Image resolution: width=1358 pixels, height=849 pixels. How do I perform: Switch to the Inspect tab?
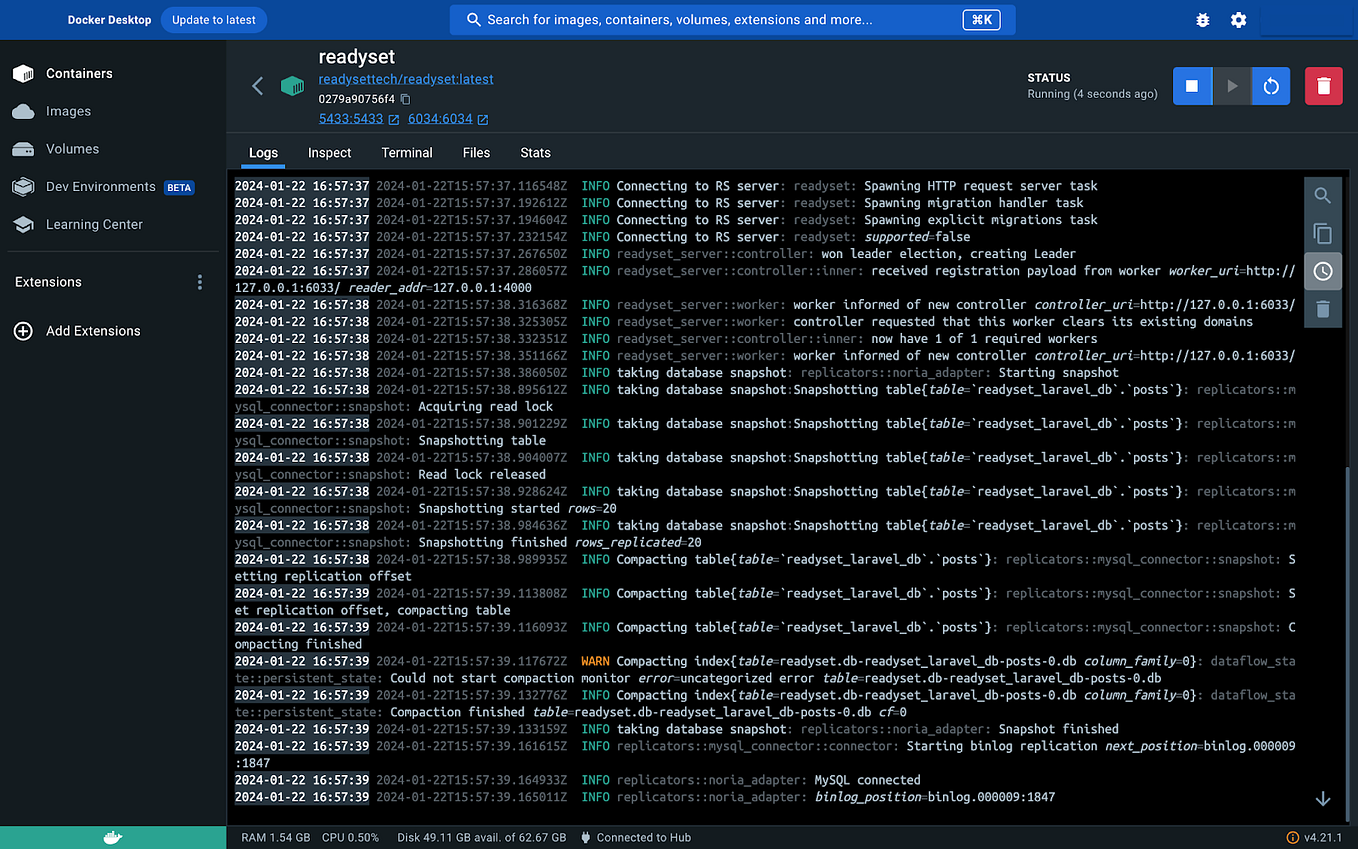[x=329, y=153]
